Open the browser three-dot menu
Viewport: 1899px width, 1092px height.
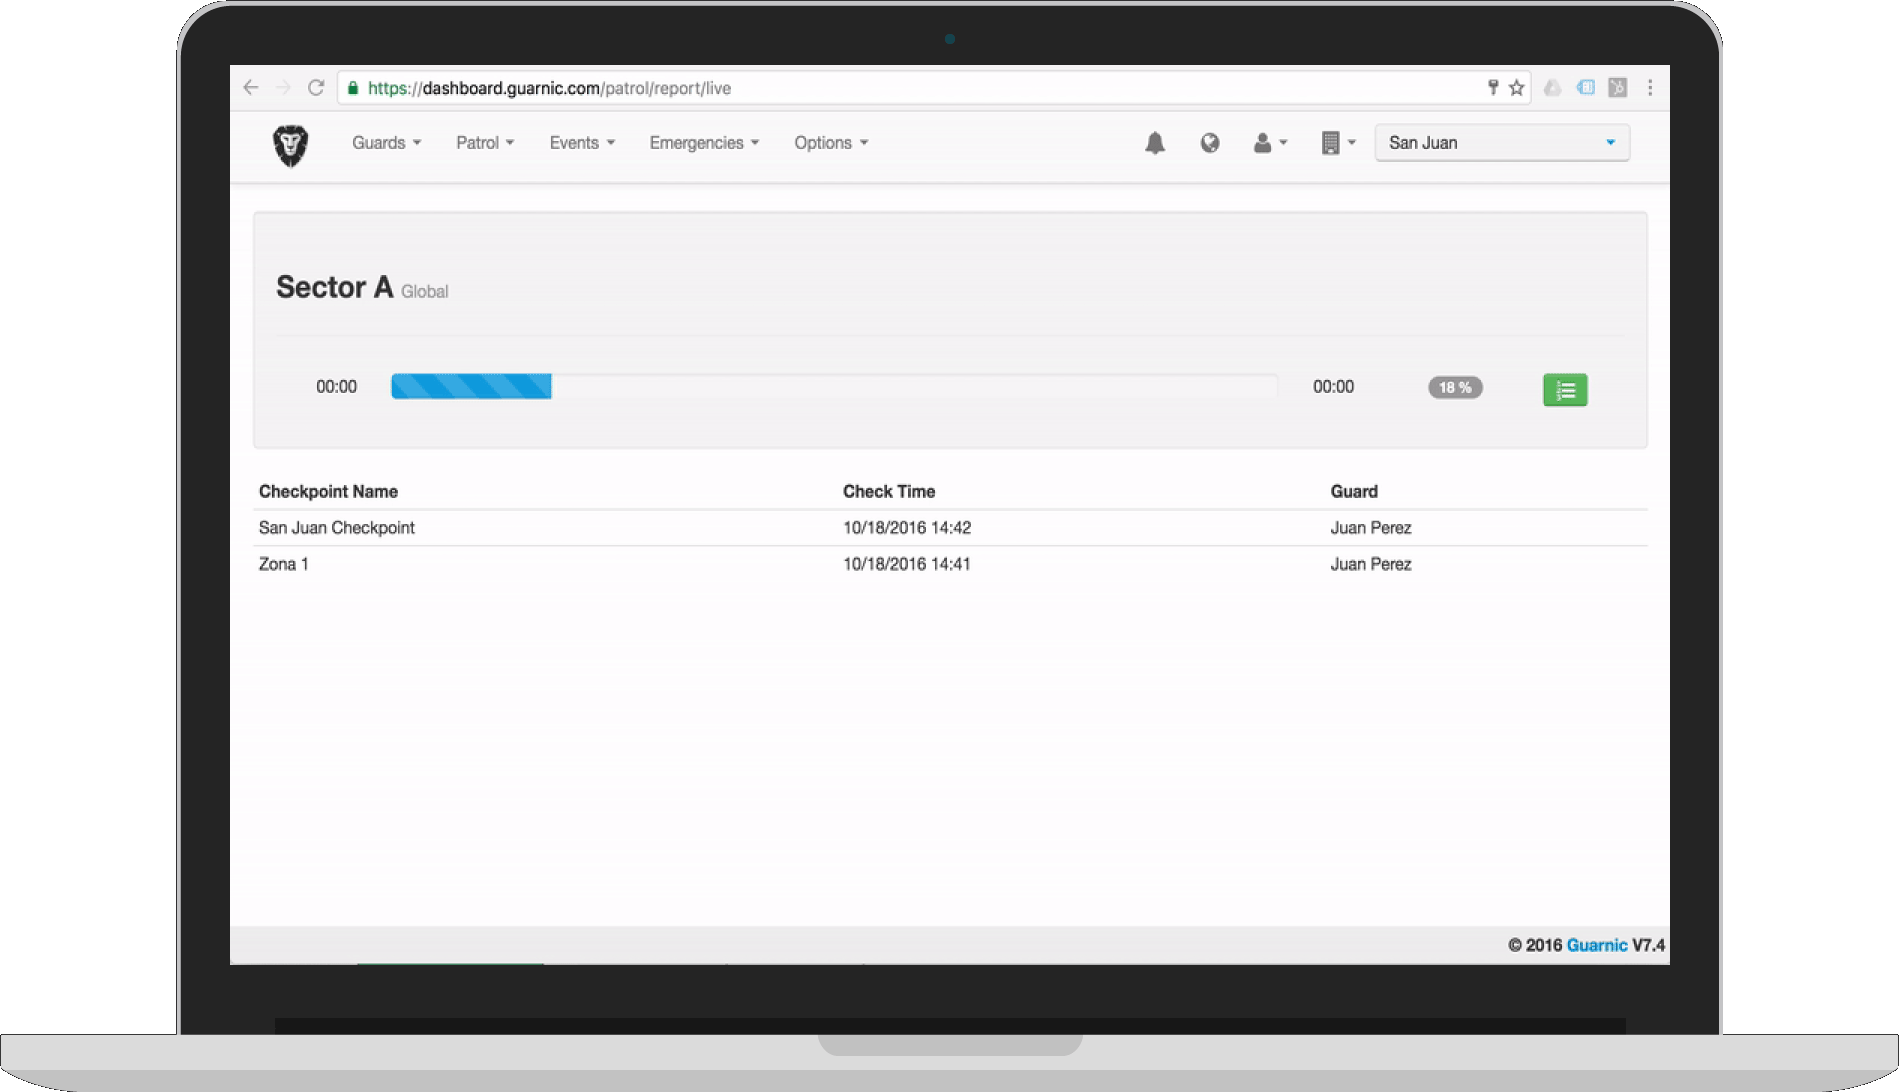(x=1650, y=88)
